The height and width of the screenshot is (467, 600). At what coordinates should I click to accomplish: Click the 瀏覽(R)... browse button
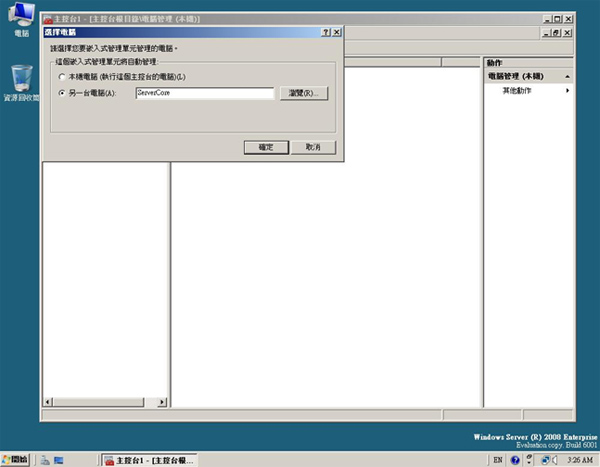click(303, 93)
